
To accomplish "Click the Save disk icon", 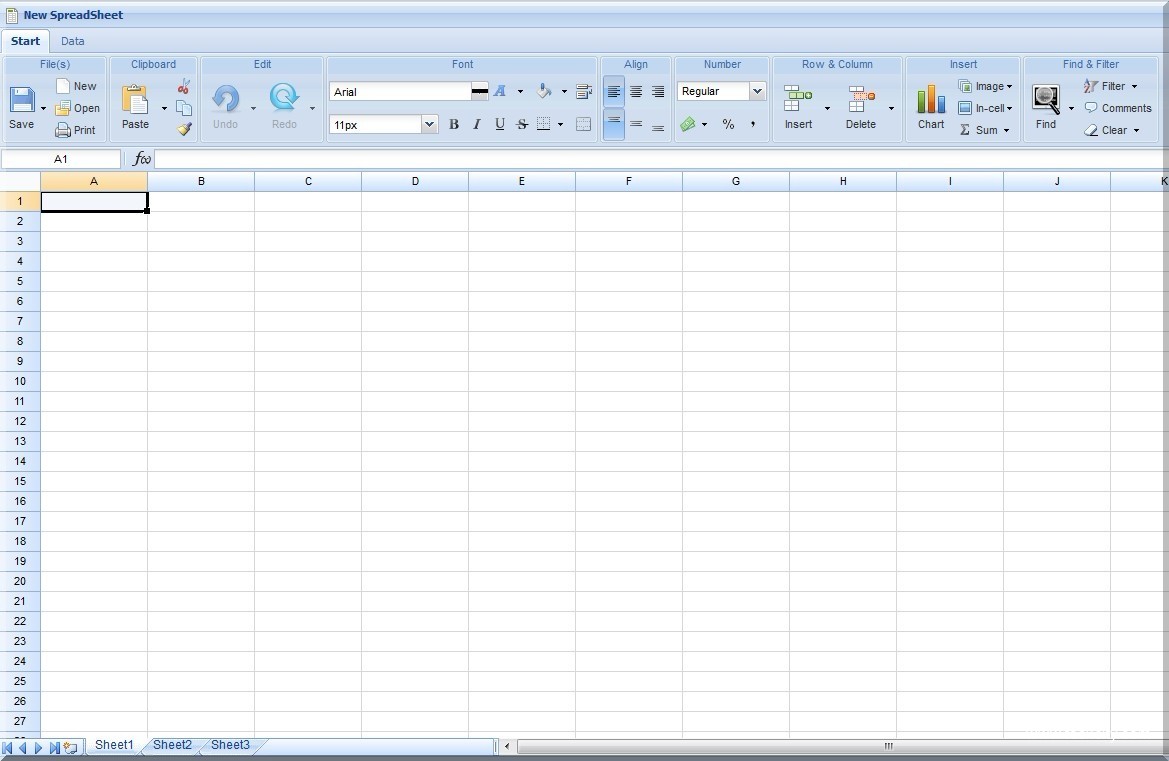I will click(x=22, y=100).
